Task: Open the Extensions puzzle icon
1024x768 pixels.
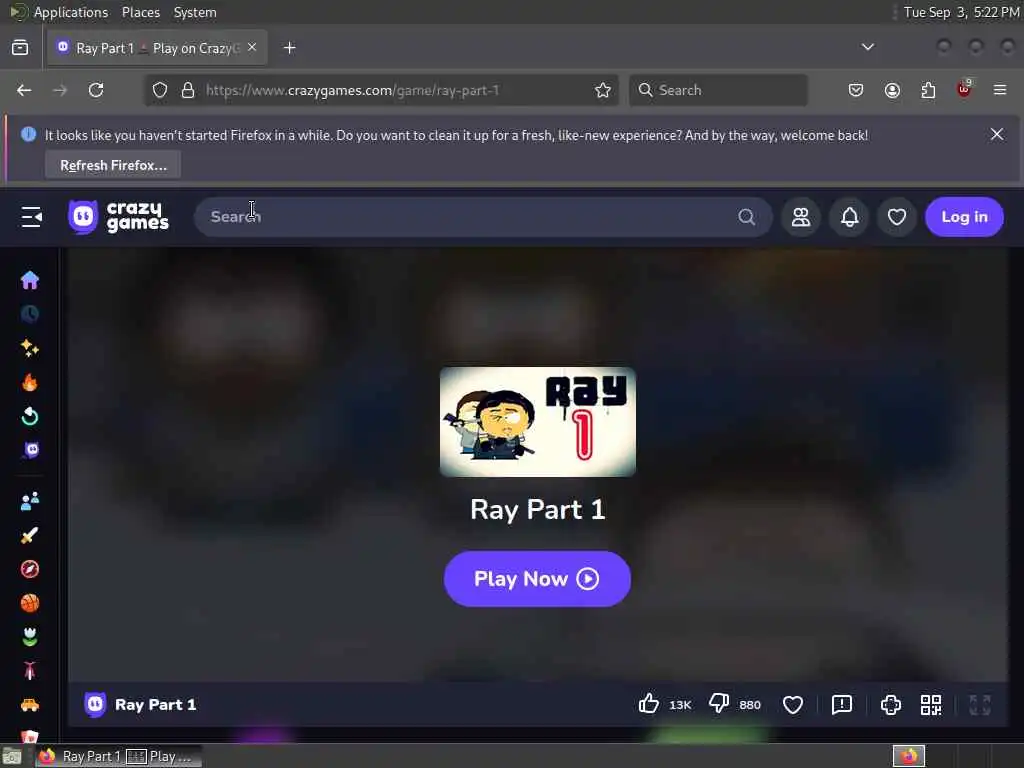Action: 928,90
